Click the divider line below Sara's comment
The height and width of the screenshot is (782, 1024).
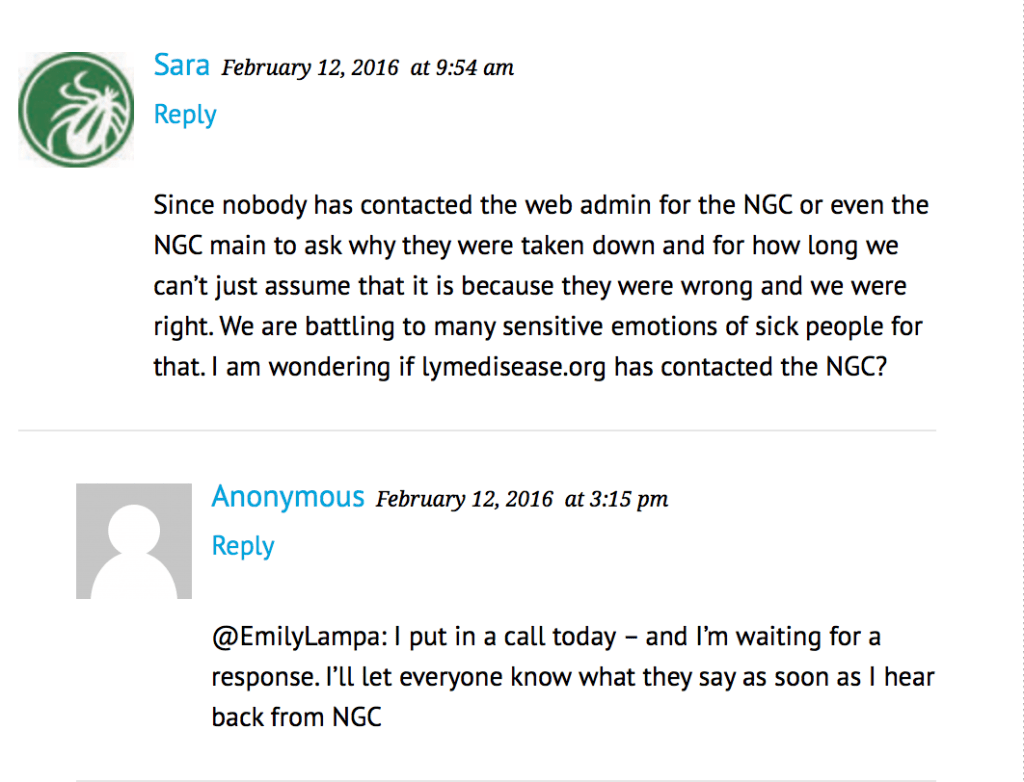tap(477, 431)
